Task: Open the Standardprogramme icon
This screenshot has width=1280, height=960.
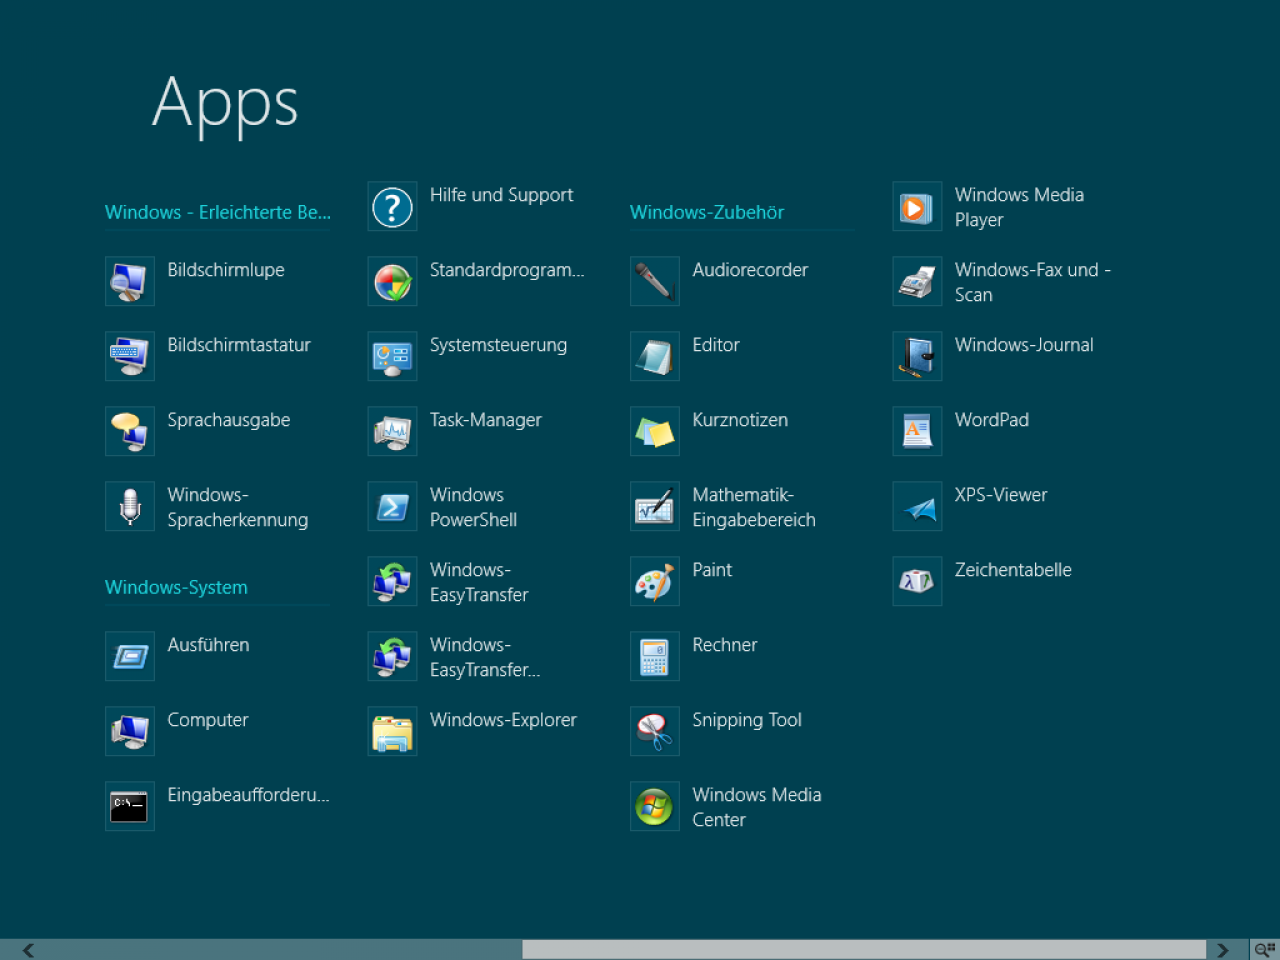Action: click(x=392, y=281)
